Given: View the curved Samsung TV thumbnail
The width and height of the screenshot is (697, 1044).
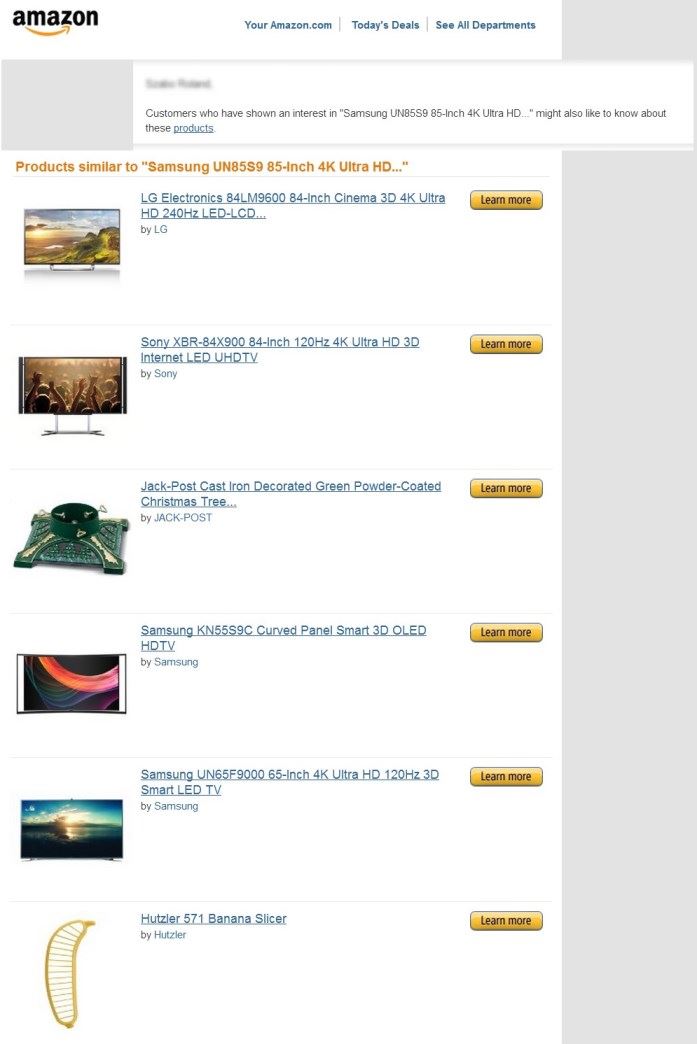Looking at the screenshot, I should click(71, 684).
